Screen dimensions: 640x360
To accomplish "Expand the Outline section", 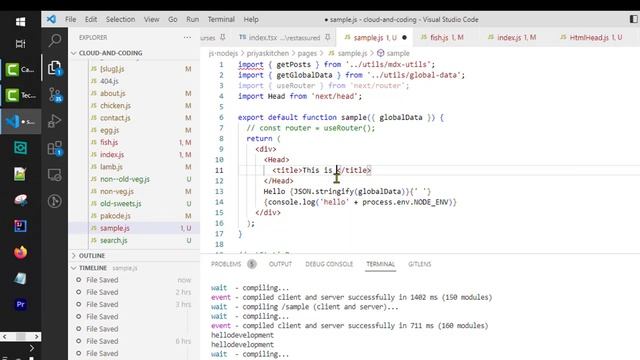I will 135,256.
